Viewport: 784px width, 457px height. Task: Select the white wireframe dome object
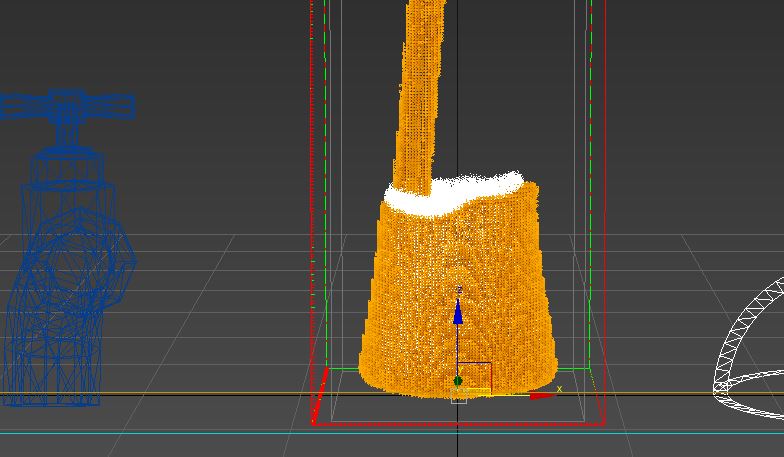click(x=748, y=346)
